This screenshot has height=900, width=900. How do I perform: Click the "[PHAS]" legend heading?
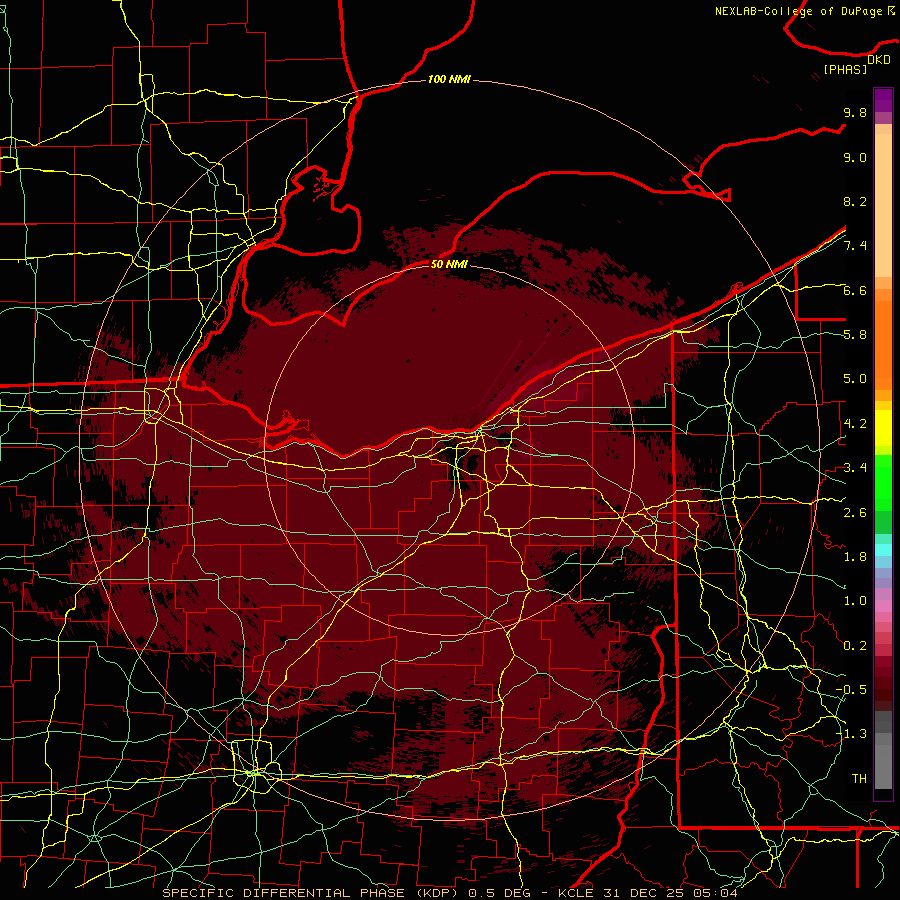click(x=845, y=69)
